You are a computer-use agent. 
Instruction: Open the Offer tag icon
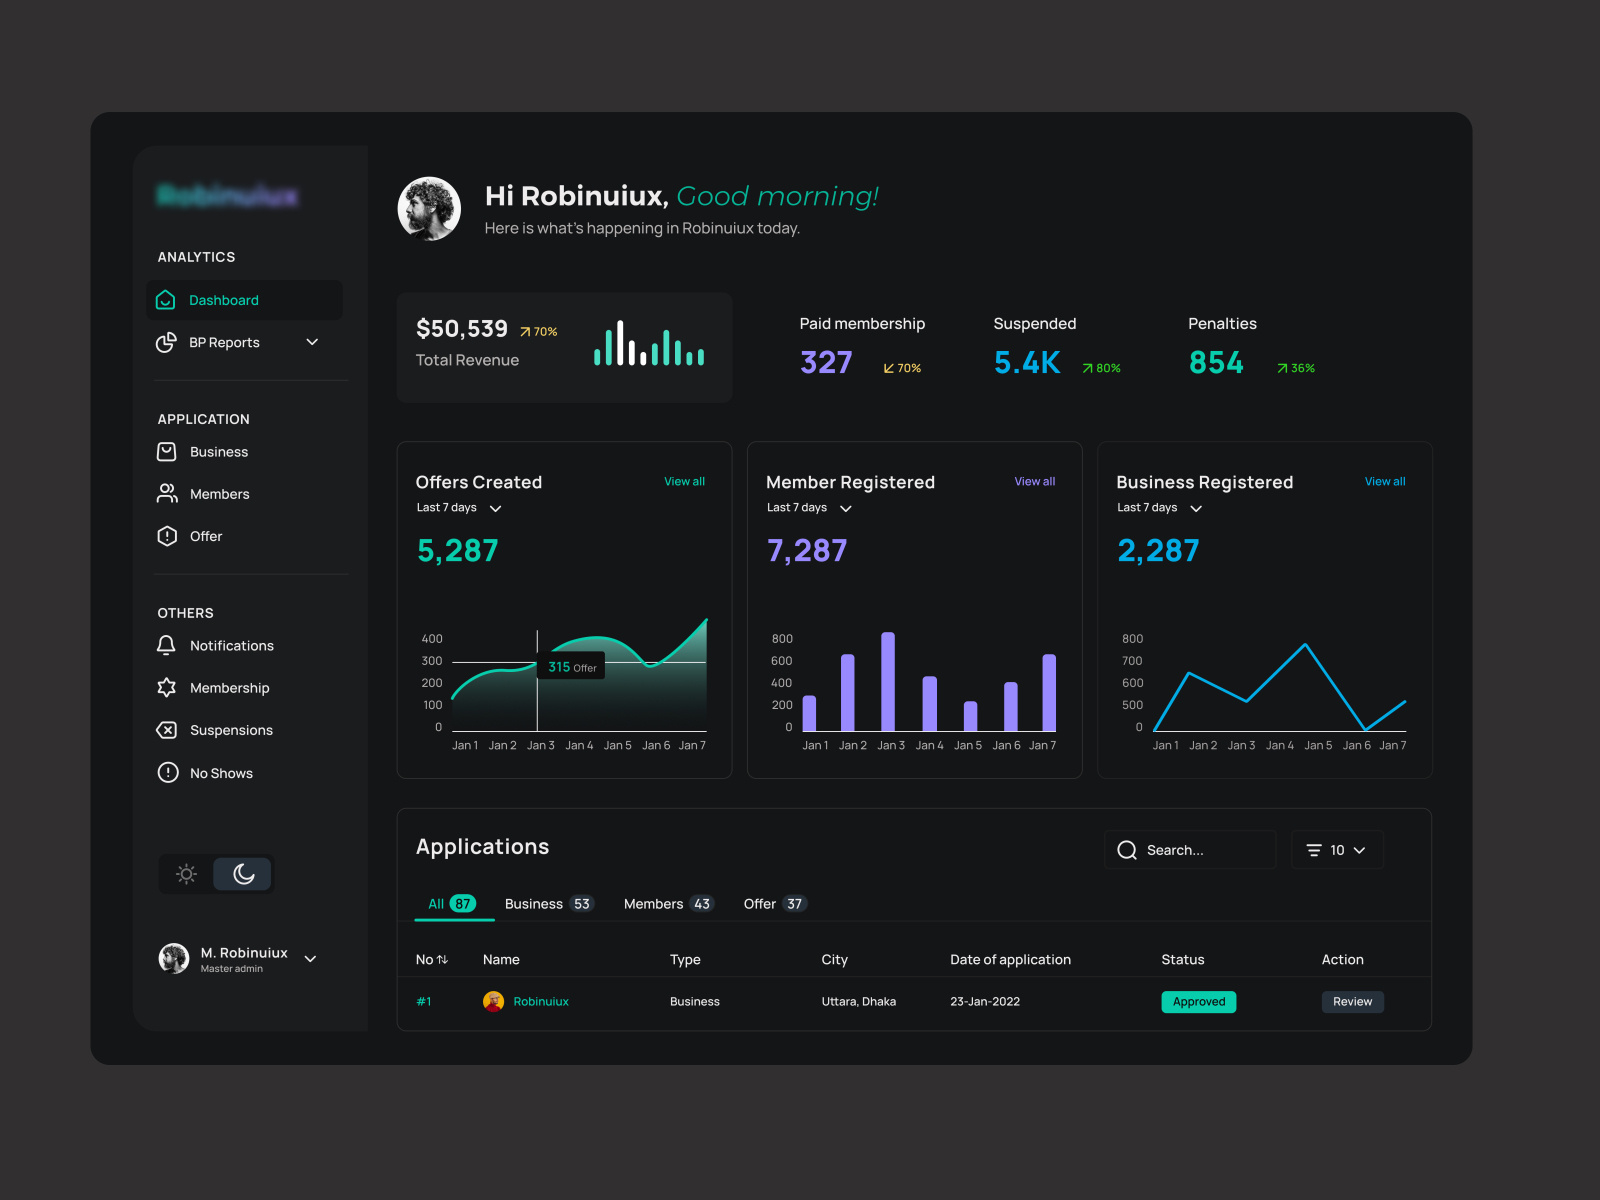pos(167,536)
